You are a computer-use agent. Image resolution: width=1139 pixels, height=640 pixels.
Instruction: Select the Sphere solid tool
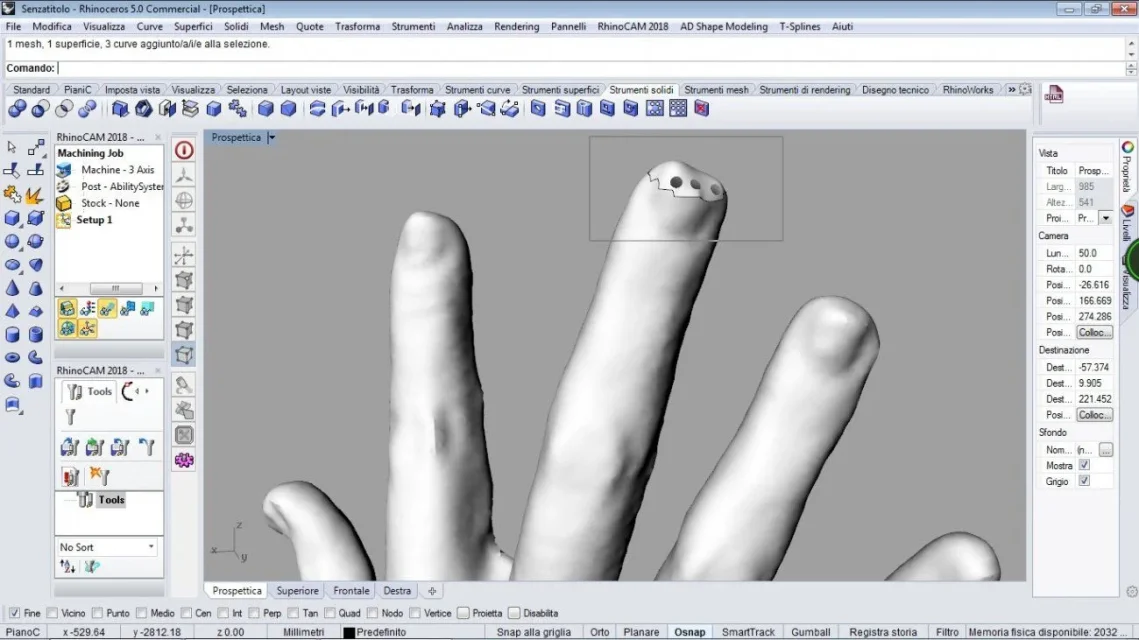click(12, 241)
